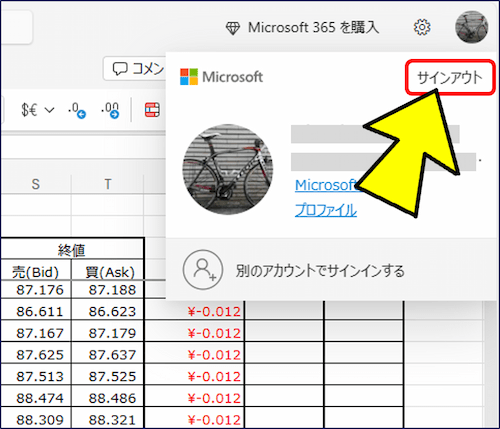Select cell with value 87.513

[x=36, y=375]
